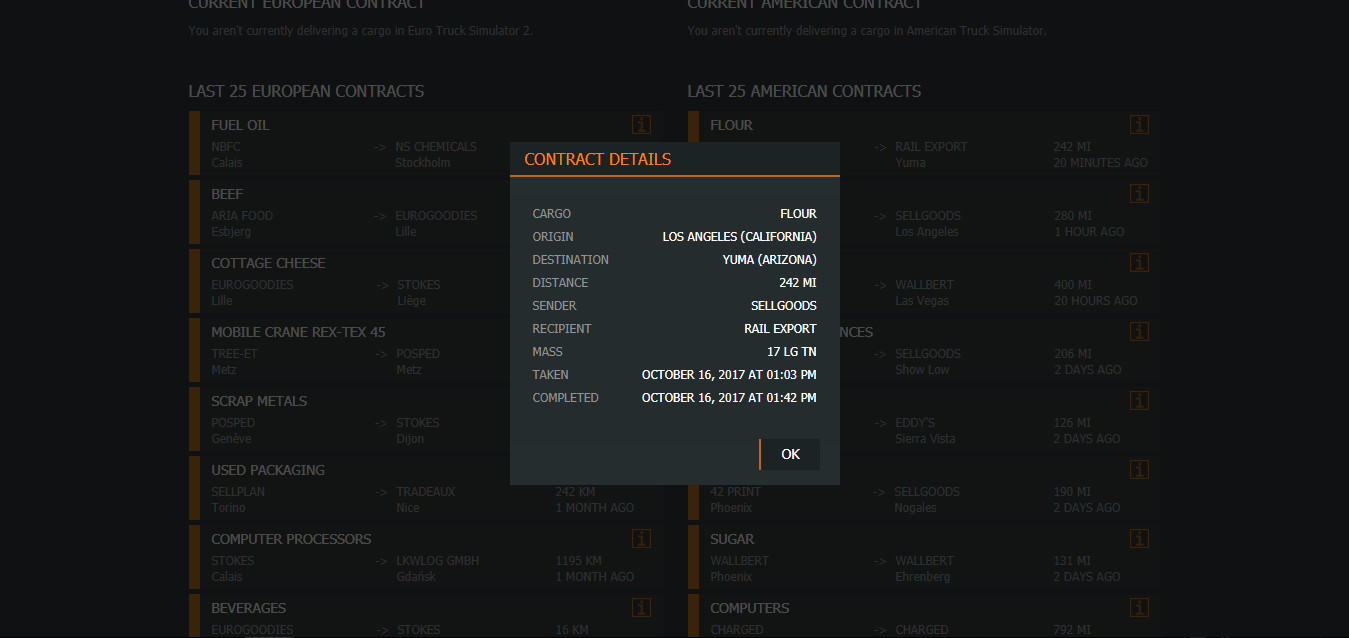The image size is (1349, 638).
Task: View info icon for Sierra Vista 126 MI contract
Action: [1139, 401]
